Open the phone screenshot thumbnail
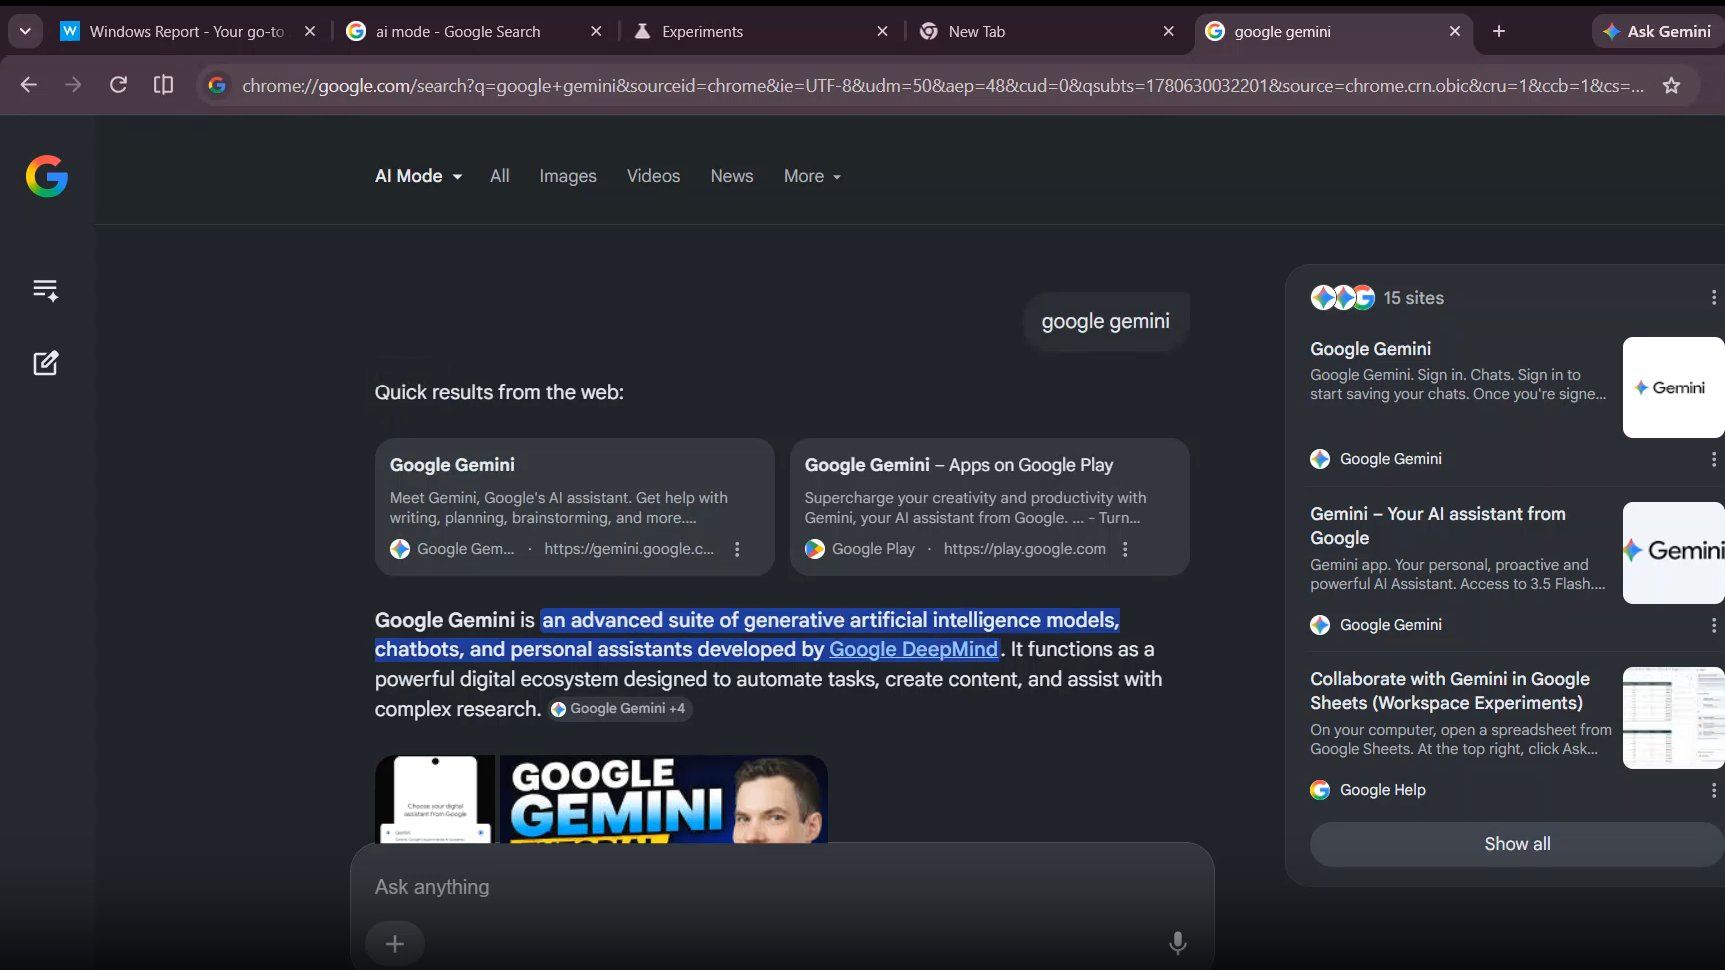 click(x=435, y=799)
